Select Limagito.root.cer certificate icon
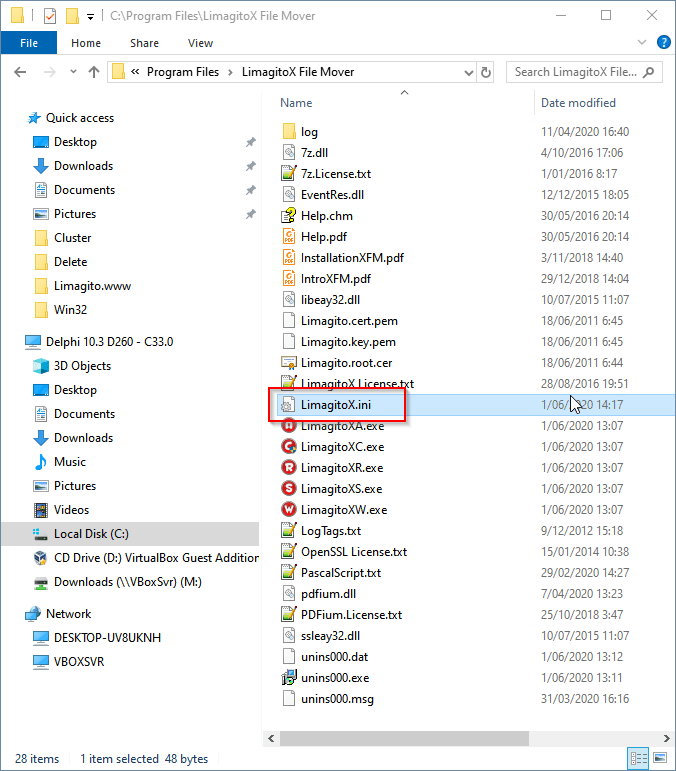This screenshot has width=676, height=771. tap(289, 363)
